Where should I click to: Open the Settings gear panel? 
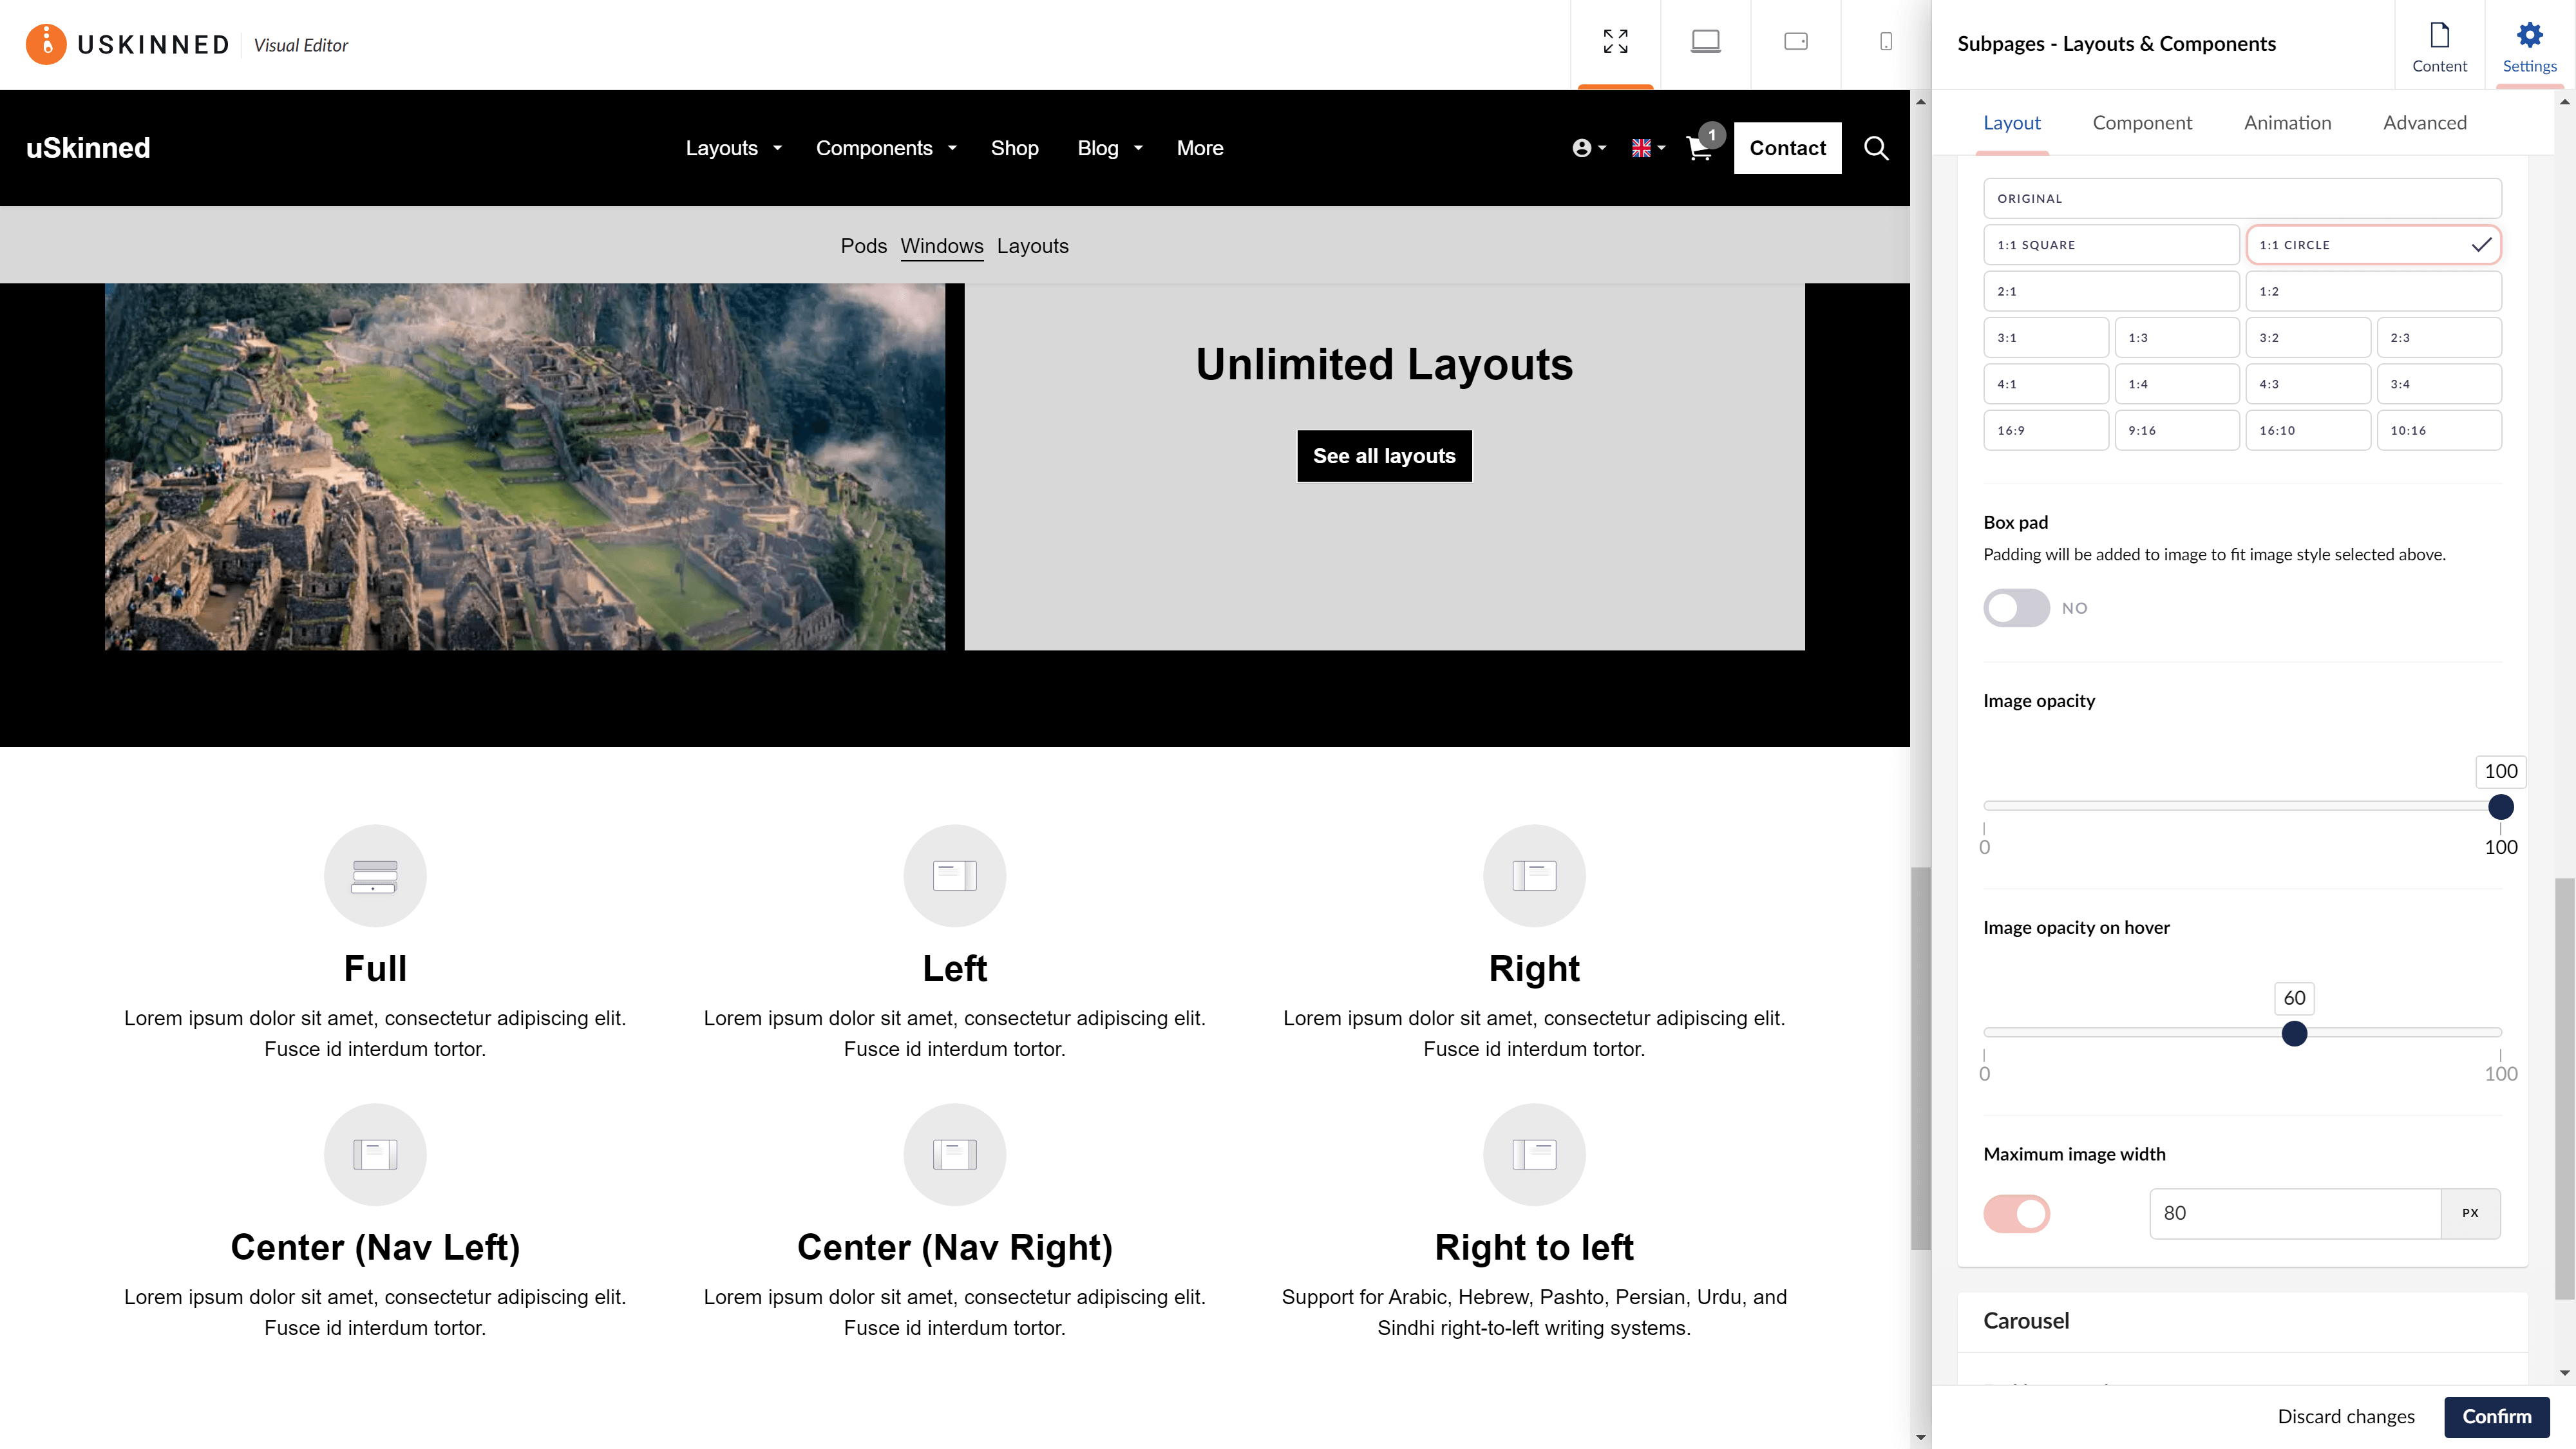tap(2529, 46)
